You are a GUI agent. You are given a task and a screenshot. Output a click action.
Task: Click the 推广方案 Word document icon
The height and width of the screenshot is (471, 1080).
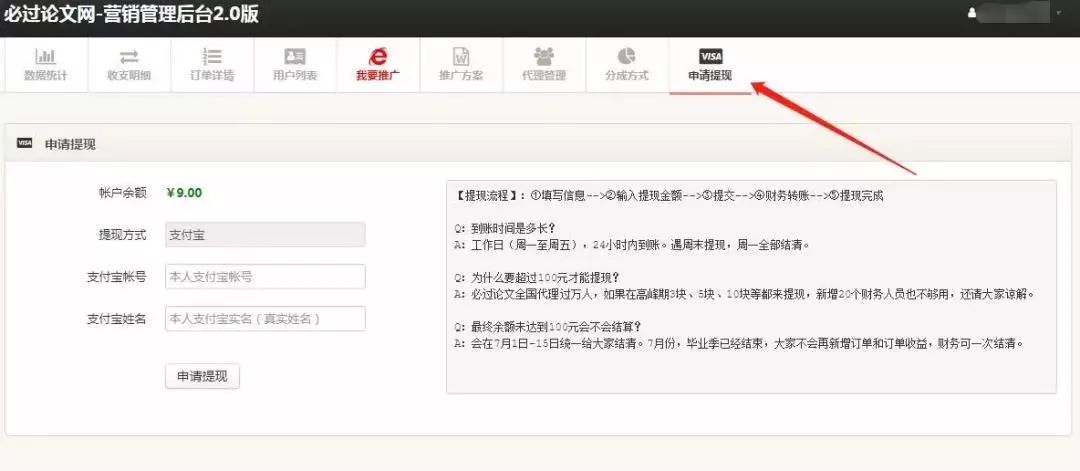461,56
